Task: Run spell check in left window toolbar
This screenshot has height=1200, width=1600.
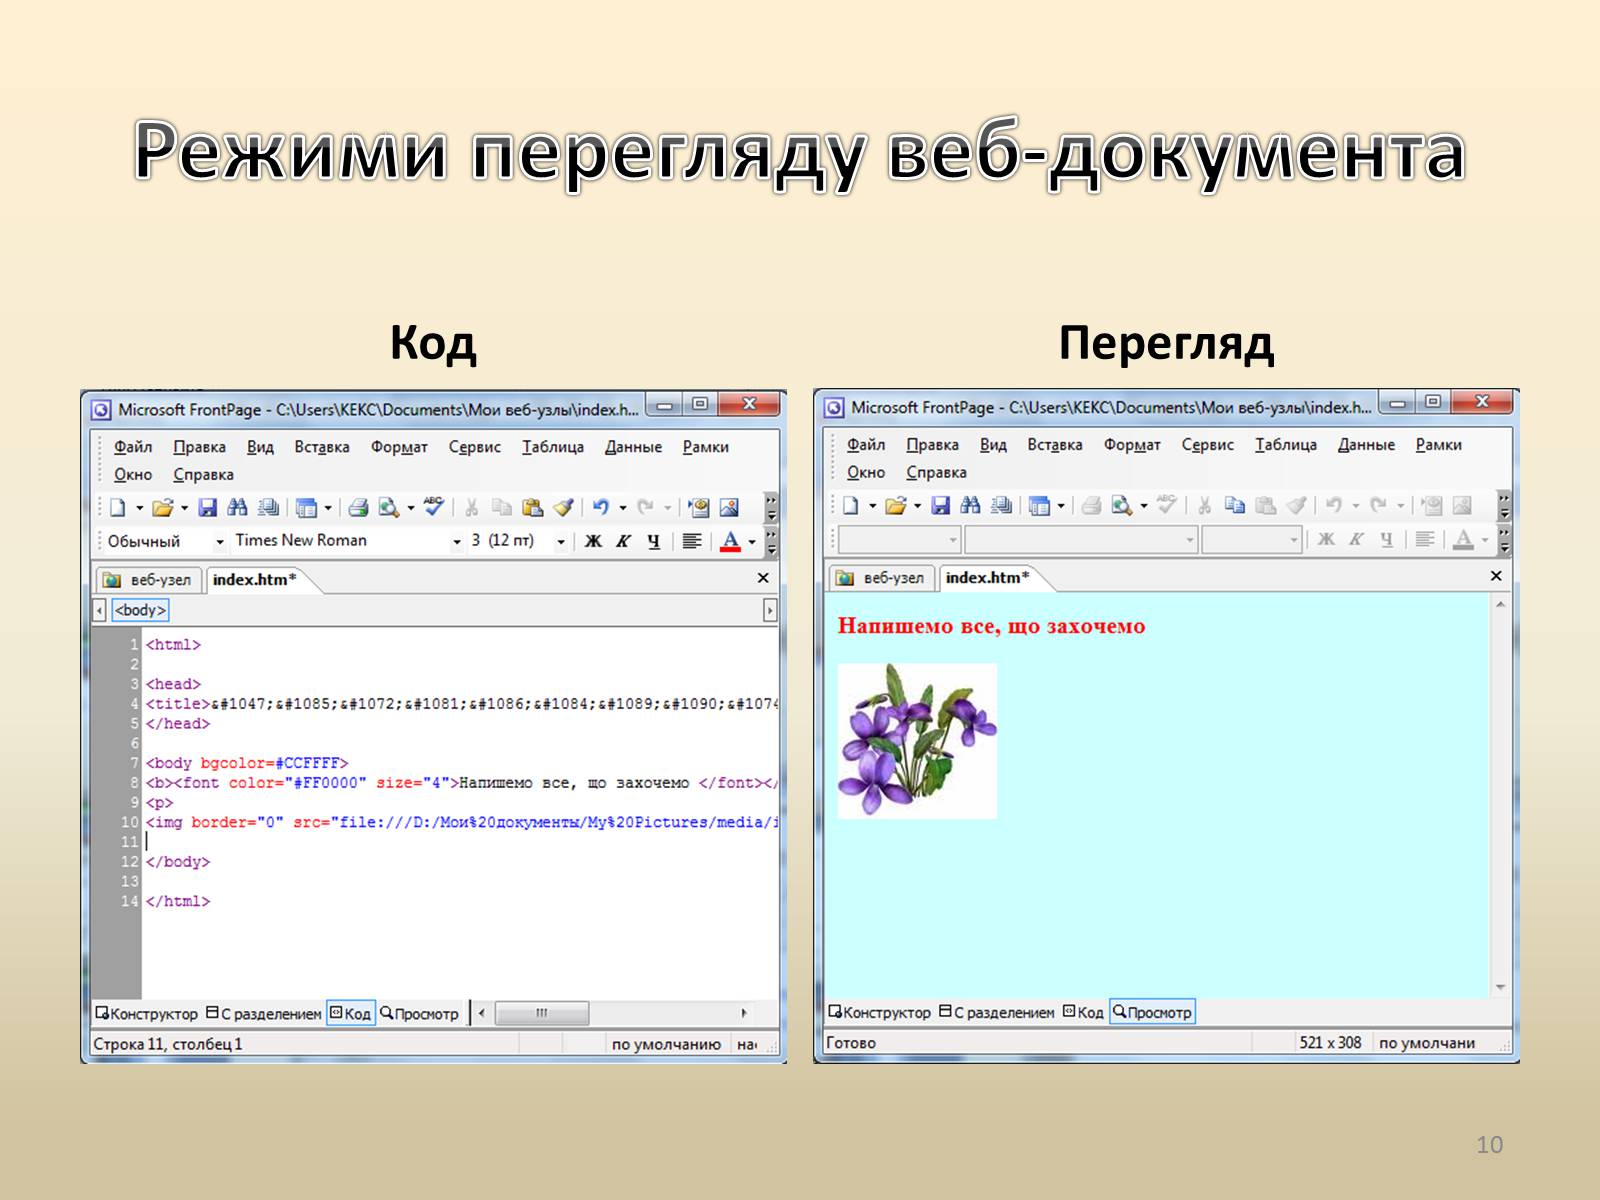Action: tap(433, 507)
